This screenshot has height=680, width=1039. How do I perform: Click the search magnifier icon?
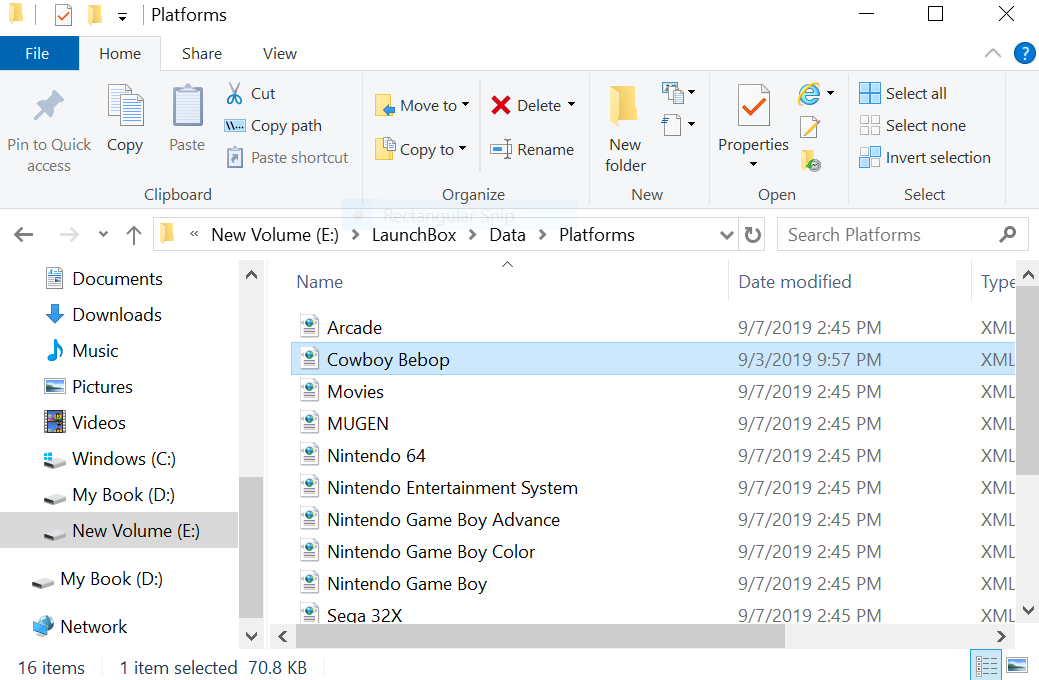pos(1008,234)
